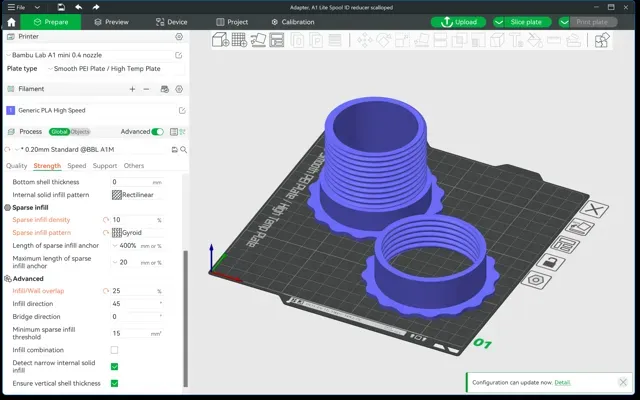Select the Mesh boolean tool
The height and width of the screenshot is (400, 640).
click(x=459, y=40)
